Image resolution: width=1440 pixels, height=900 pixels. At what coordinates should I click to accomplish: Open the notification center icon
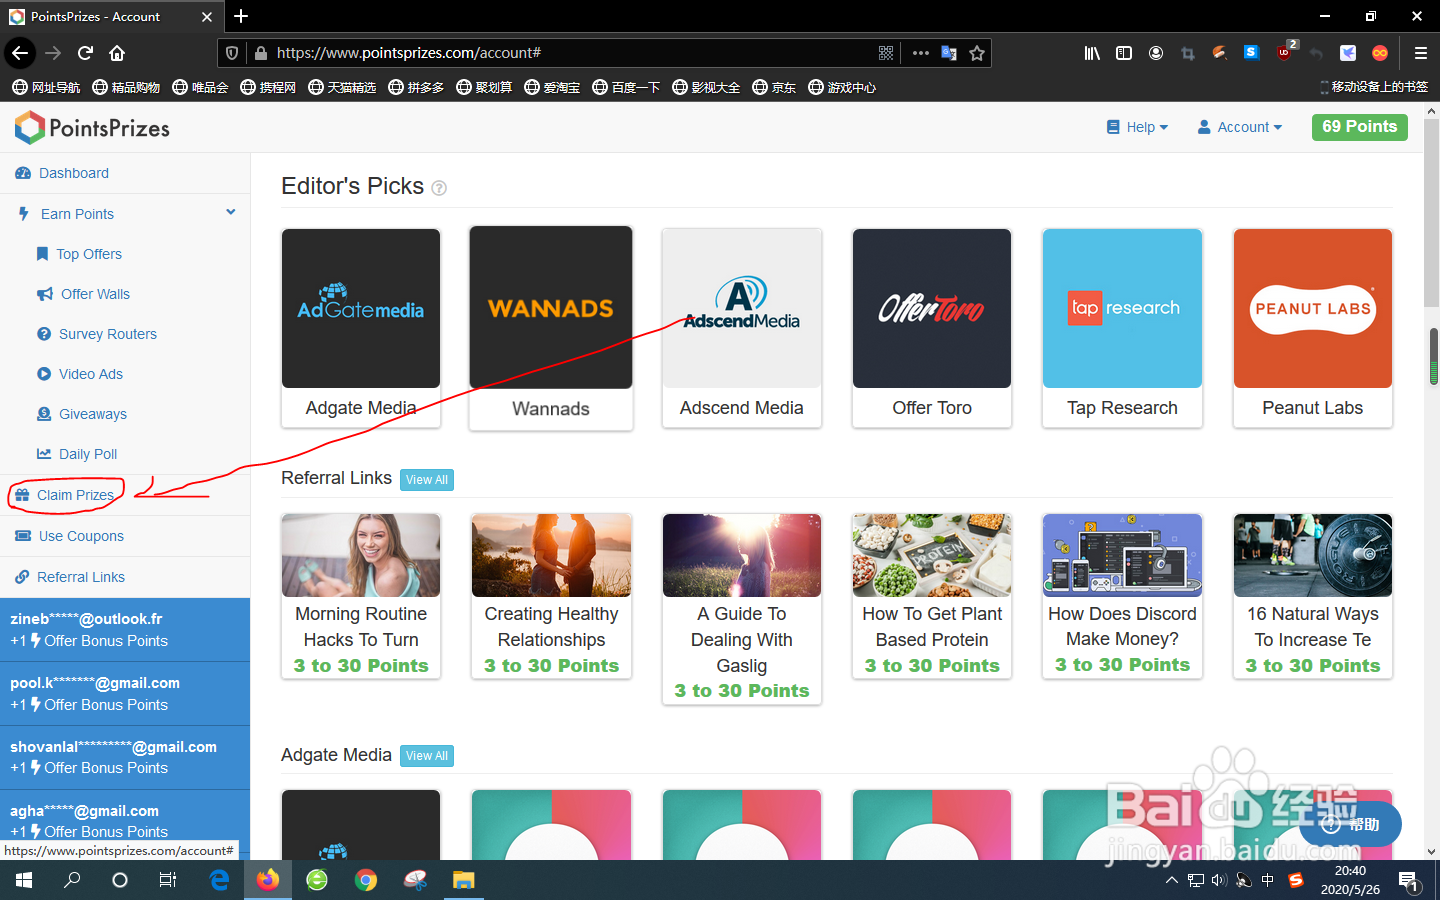tap(1409, 881)
